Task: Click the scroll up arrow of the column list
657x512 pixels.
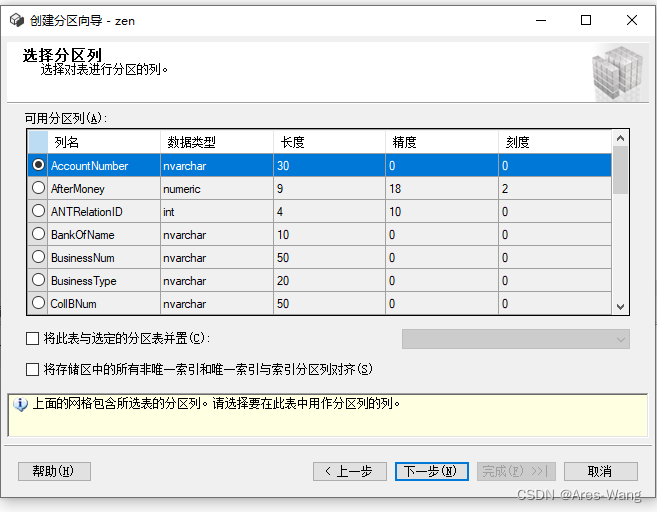Action: coord(621,138)
